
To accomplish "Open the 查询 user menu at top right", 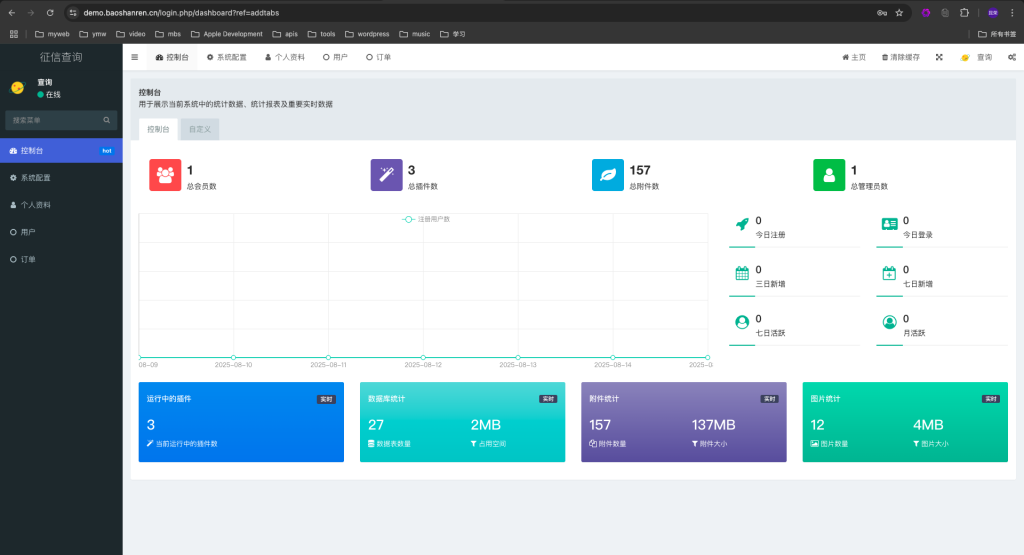I will tap(976, 57).
